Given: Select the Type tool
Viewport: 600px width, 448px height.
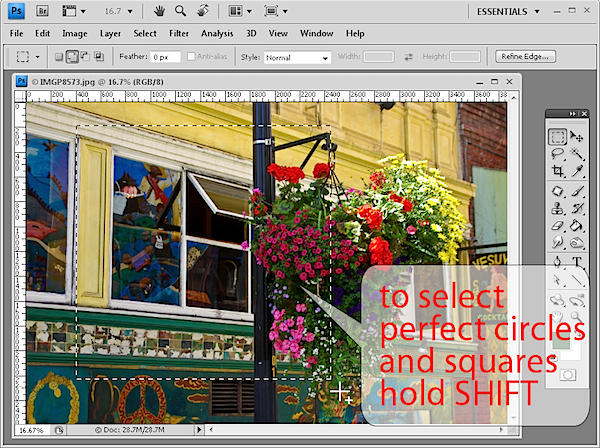Looking at the screenshot, I should click(577, 261).
